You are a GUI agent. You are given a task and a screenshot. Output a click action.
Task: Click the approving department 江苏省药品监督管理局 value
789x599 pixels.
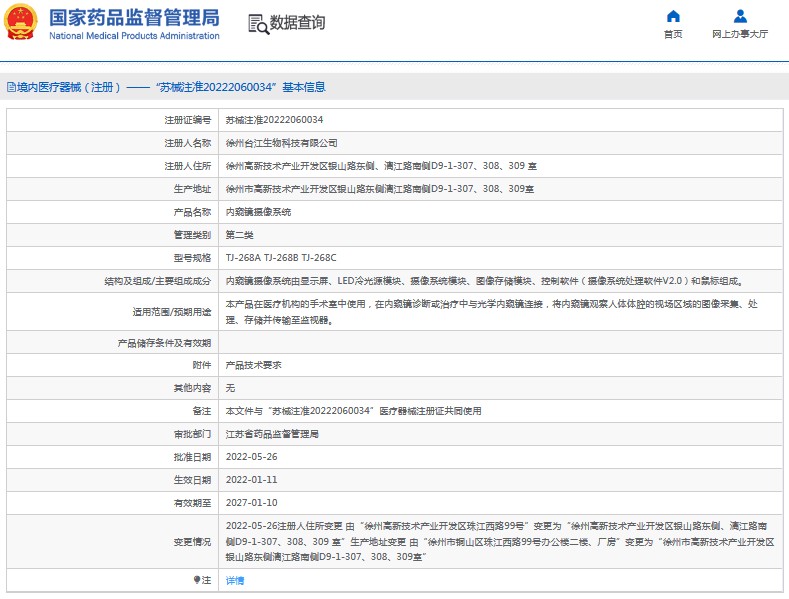click(x=272, y=434)
